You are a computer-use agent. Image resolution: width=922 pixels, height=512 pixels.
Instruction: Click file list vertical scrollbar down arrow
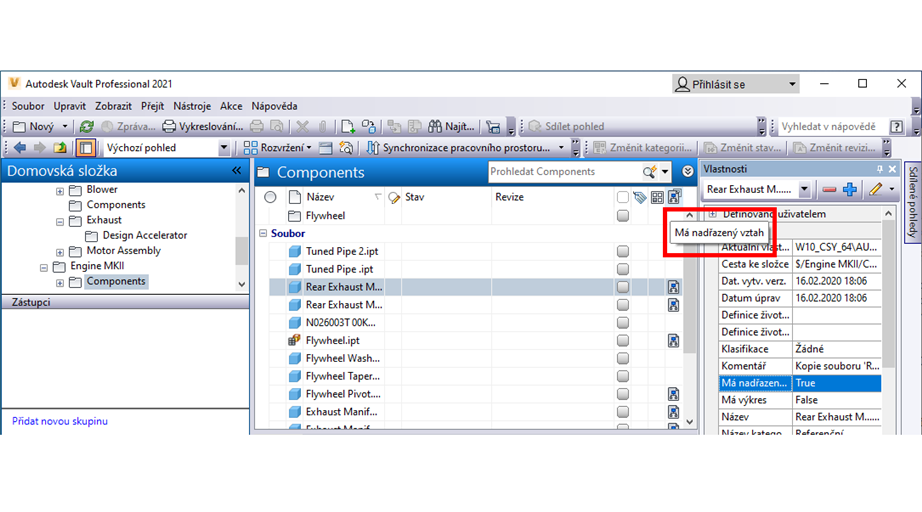tap(690, 422)
